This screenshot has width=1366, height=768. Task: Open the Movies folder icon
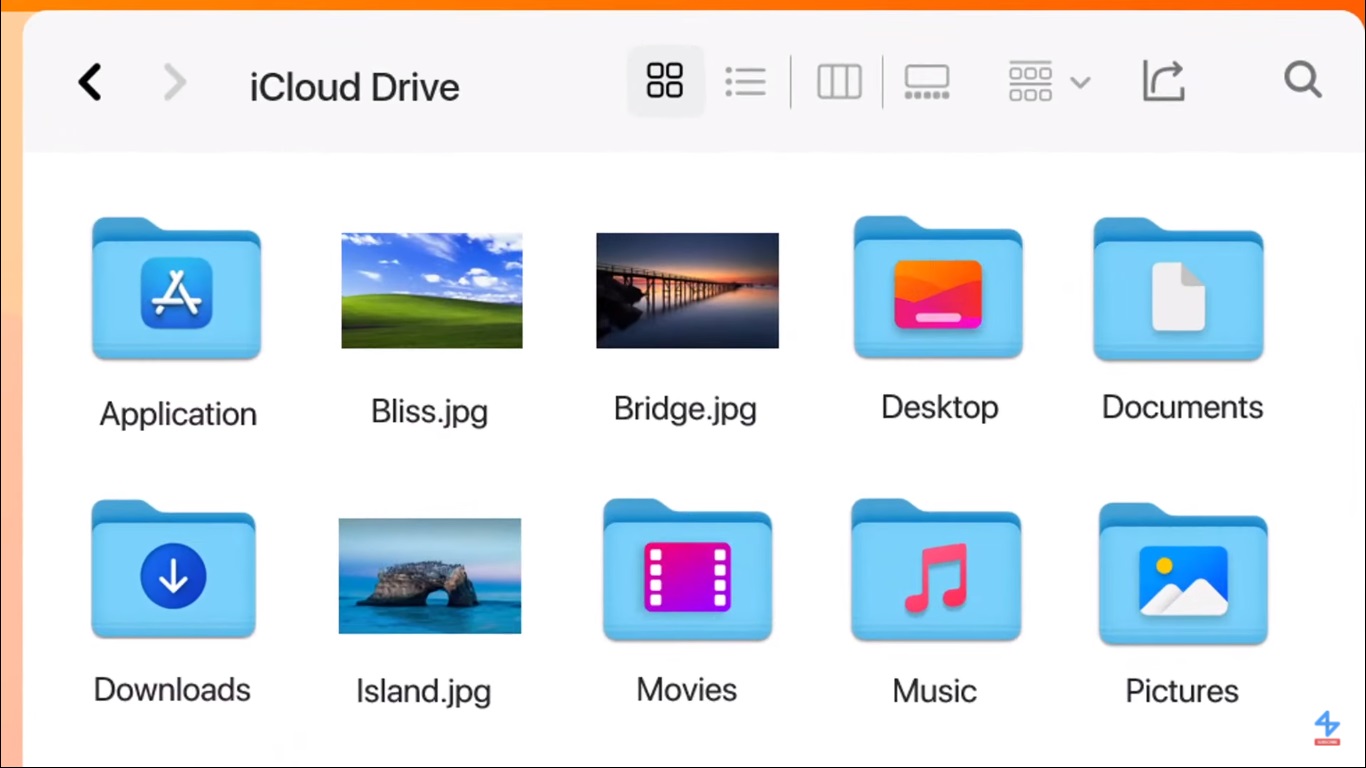coord(688,571)
